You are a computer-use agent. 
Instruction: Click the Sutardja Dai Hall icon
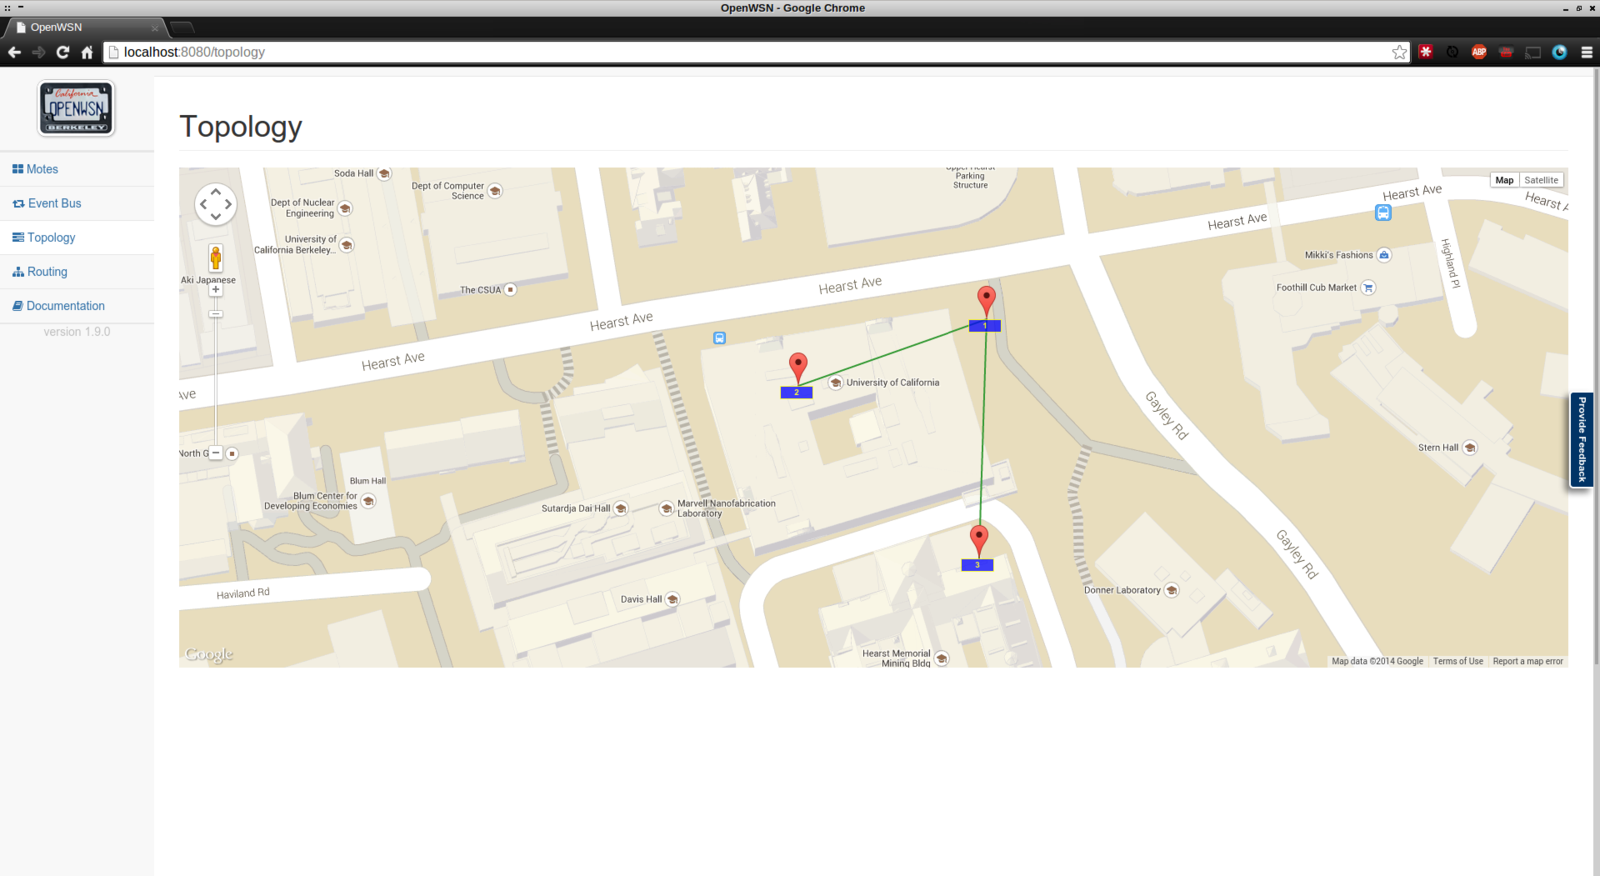(x=621, y=508)
